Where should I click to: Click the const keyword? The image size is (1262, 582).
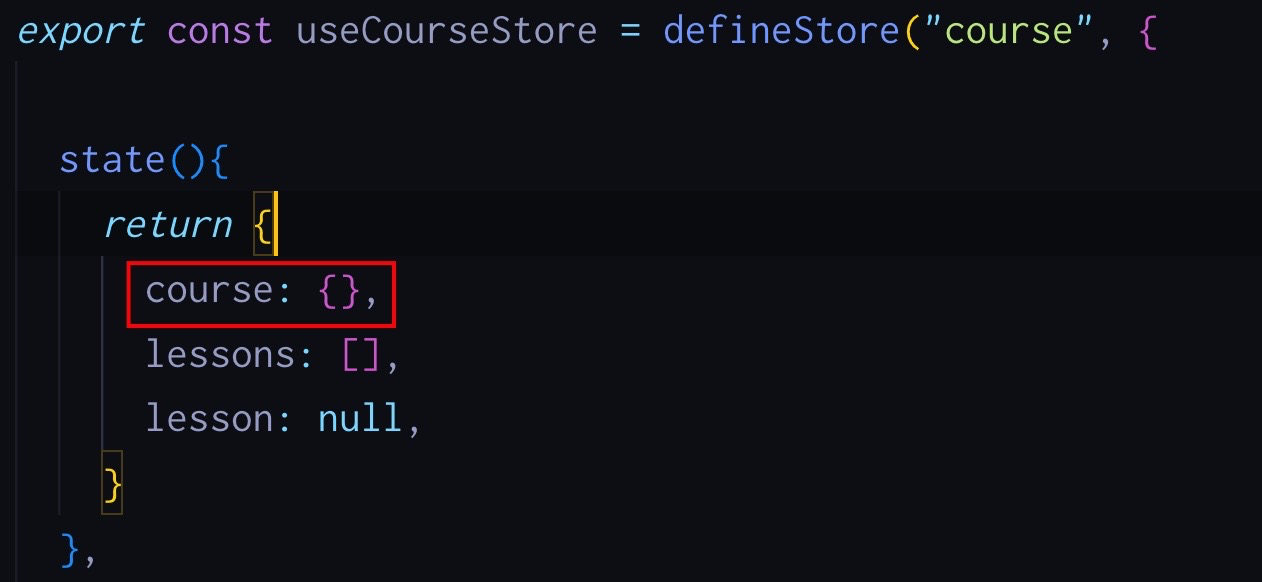click(x=219, y=31)
